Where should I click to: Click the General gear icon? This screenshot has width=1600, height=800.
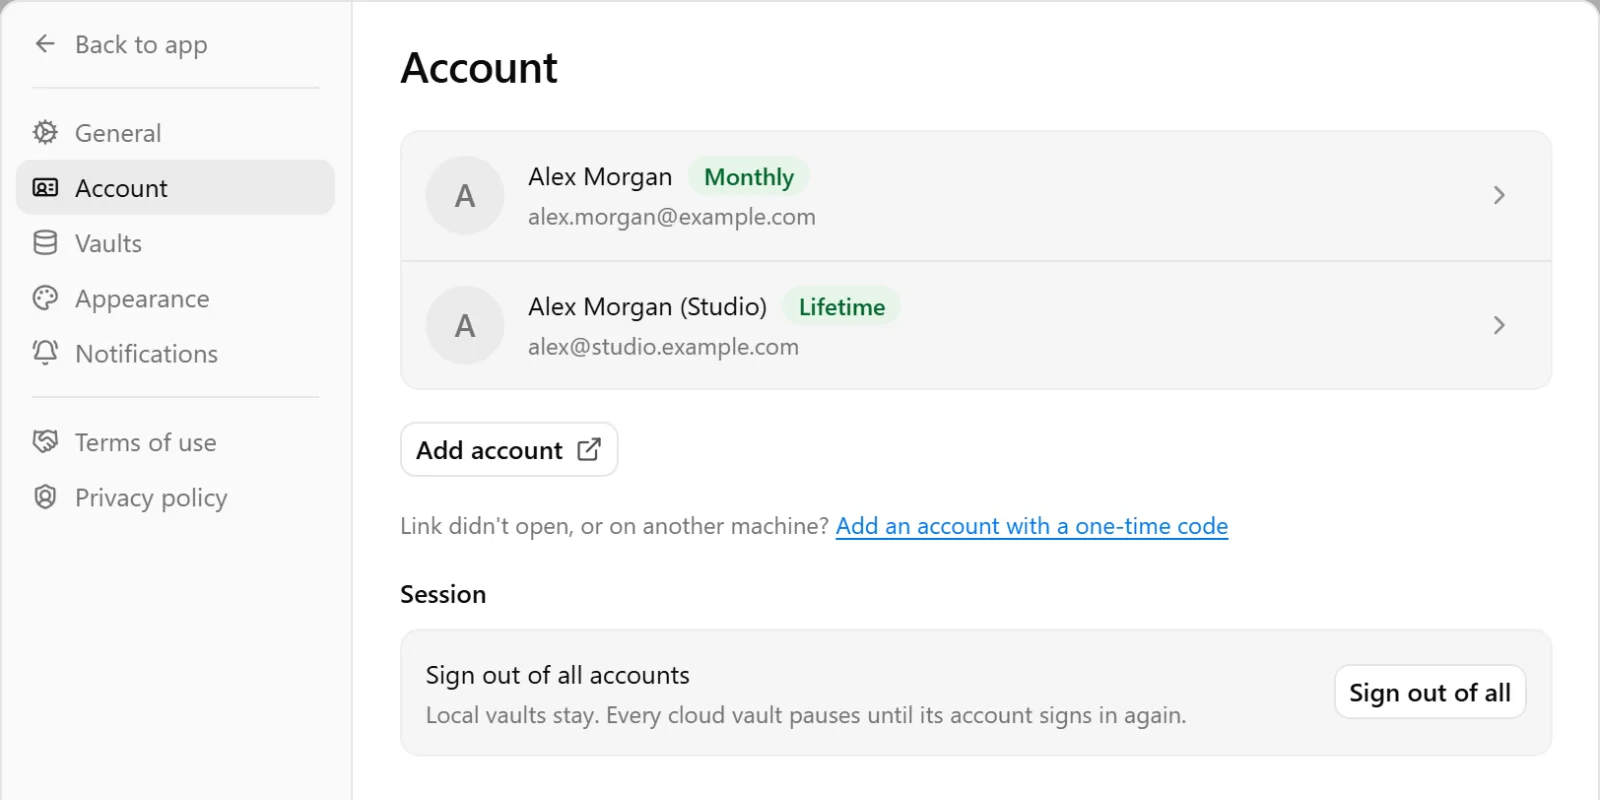pos(45,132)
